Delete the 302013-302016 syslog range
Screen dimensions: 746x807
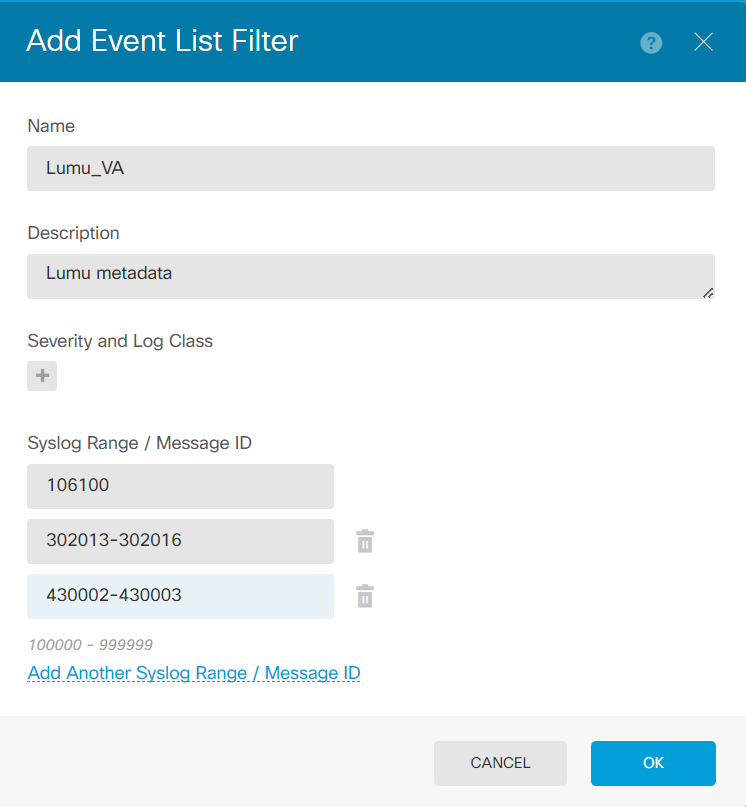pyautogui.click(x=365, y=542)
